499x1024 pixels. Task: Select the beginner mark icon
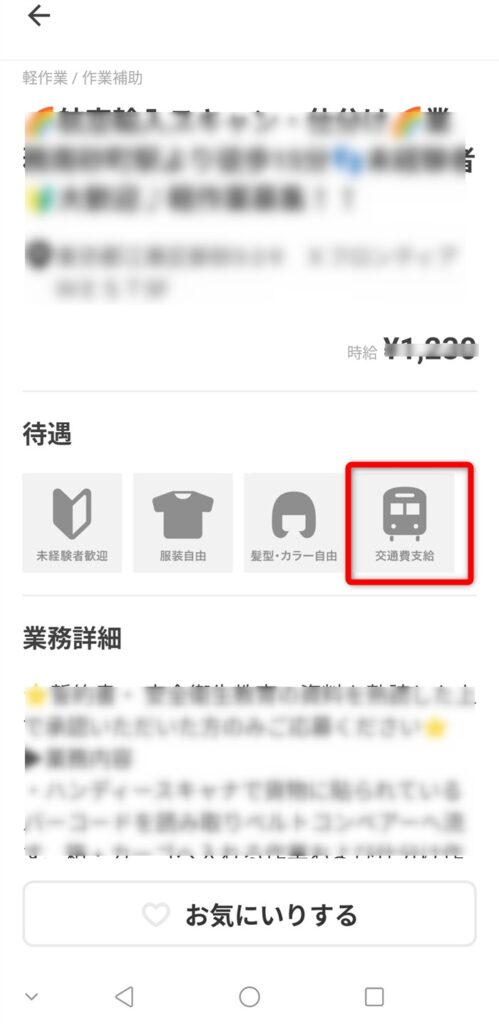point(72,513)
